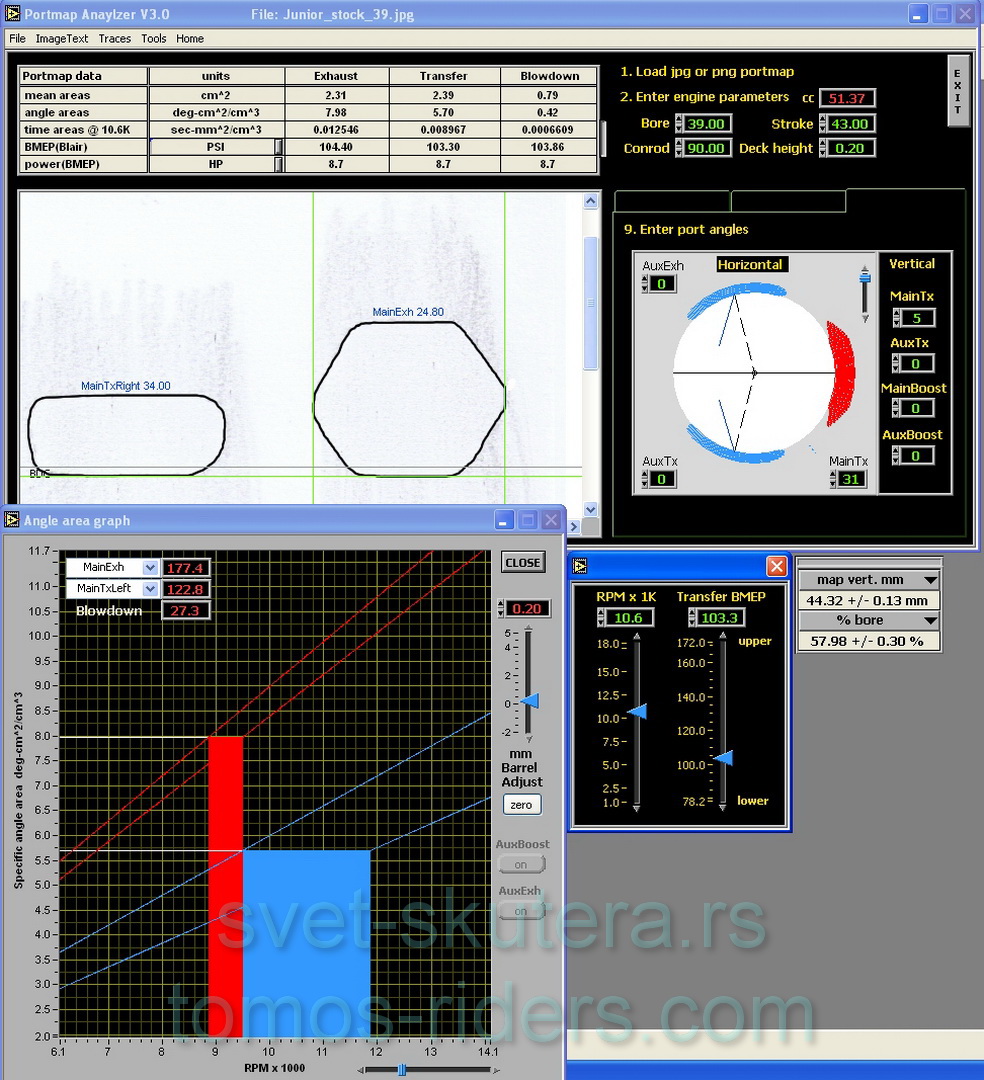Viewport: 984px width, 1080px height.
Task: Click the RPM x 1K slider handle
Action: 636,711
